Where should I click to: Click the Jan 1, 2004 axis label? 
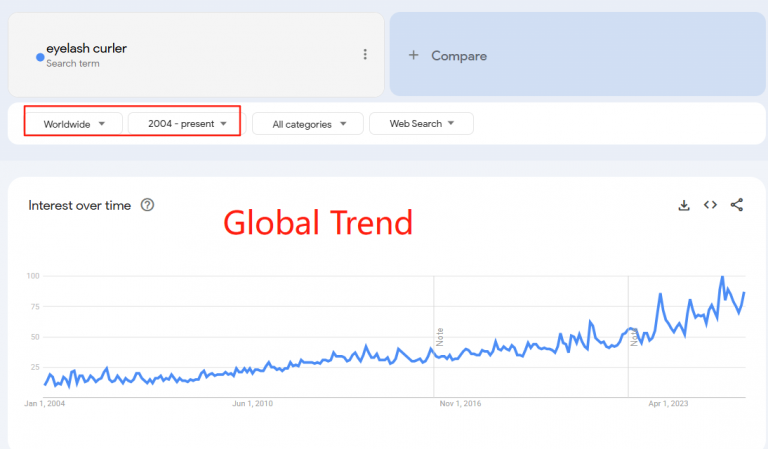pos(45,403)
